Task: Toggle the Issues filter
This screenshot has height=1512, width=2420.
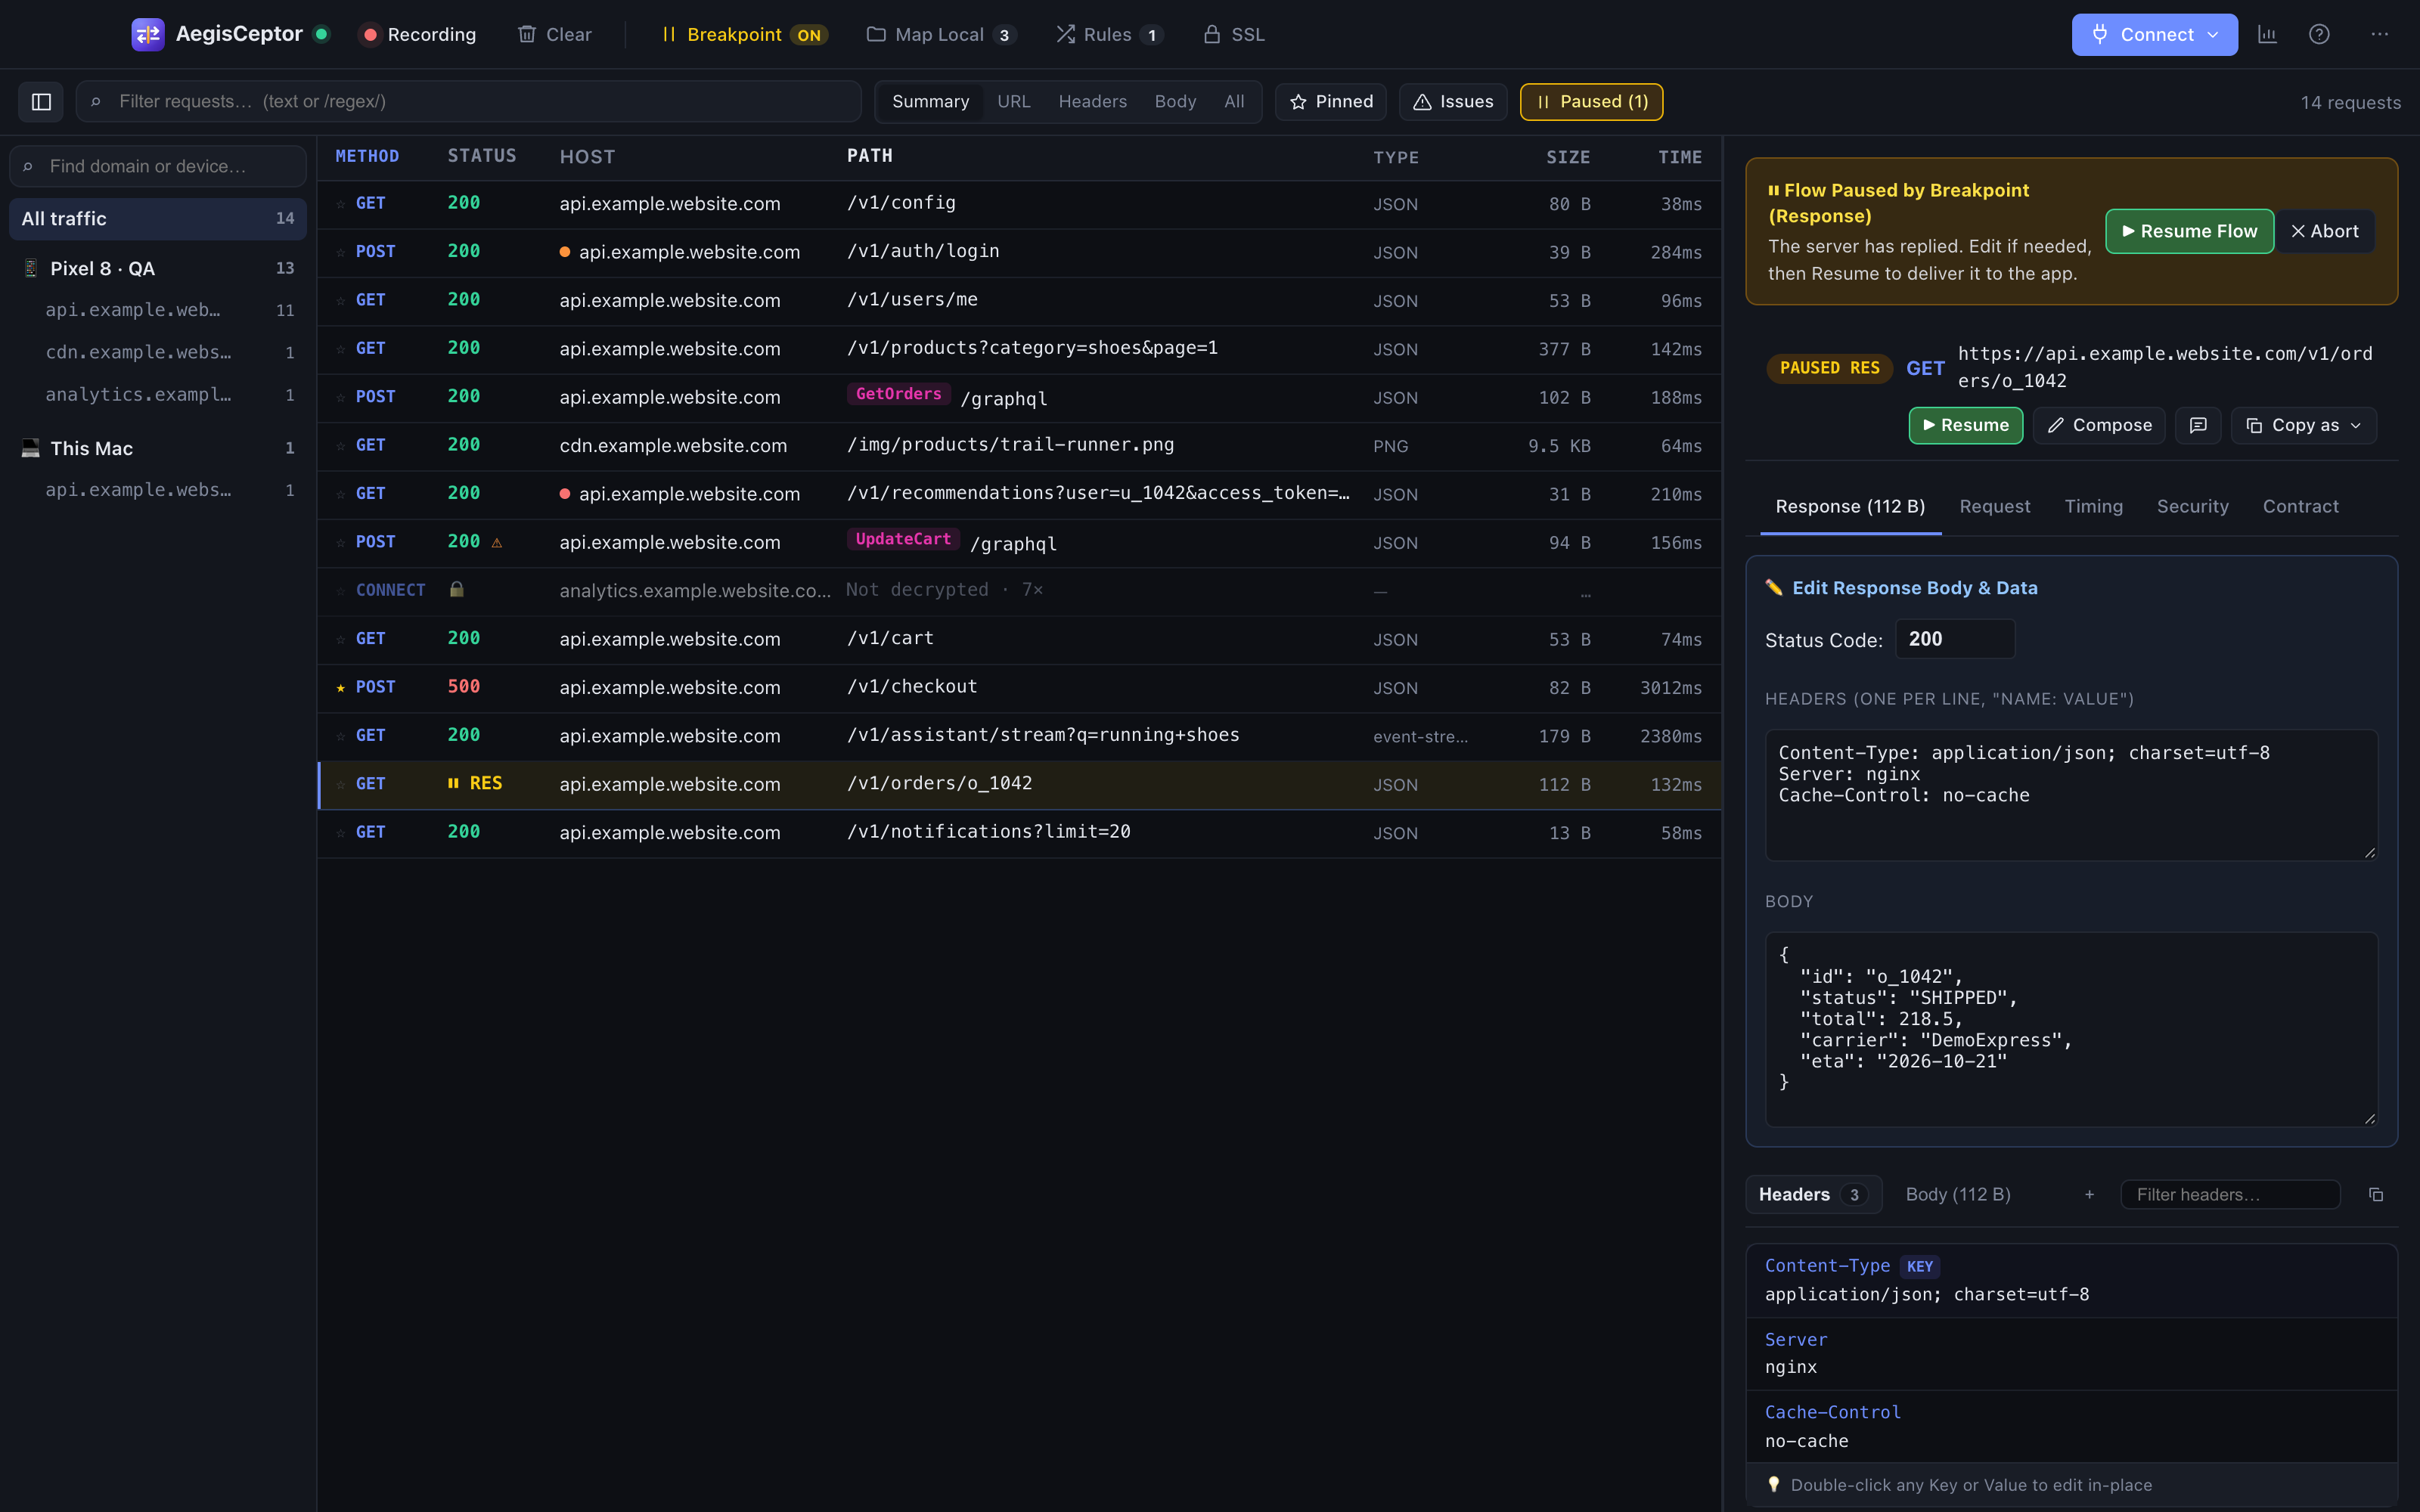Action: click(1453, 101)
